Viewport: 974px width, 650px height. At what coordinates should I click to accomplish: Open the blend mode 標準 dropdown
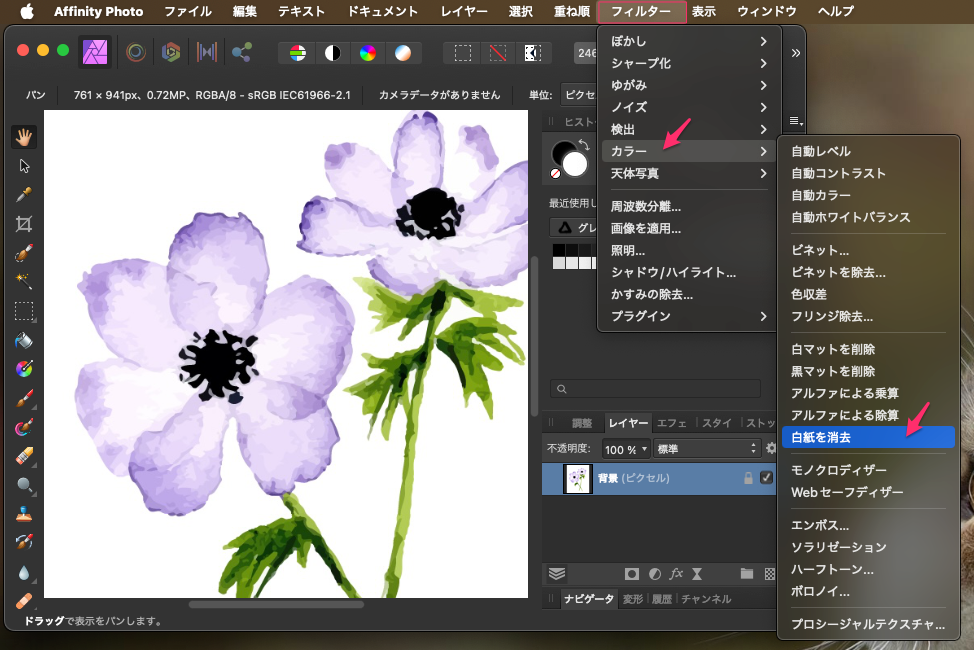click(707, 449)
